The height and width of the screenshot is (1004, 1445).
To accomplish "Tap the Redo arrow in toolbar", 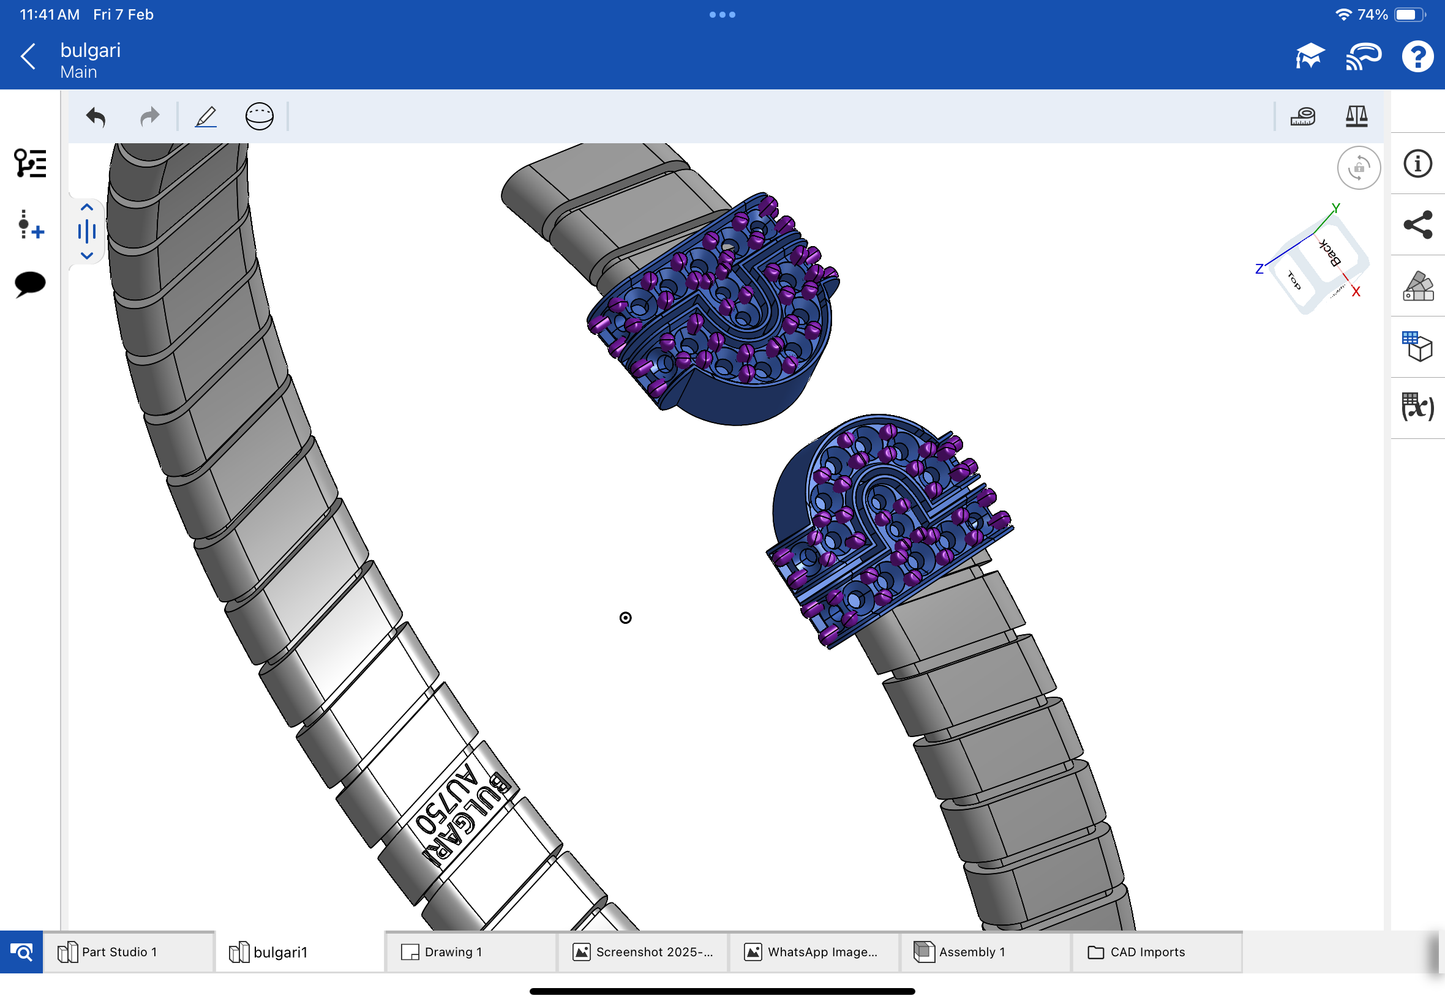I will (x=150, y=117).
